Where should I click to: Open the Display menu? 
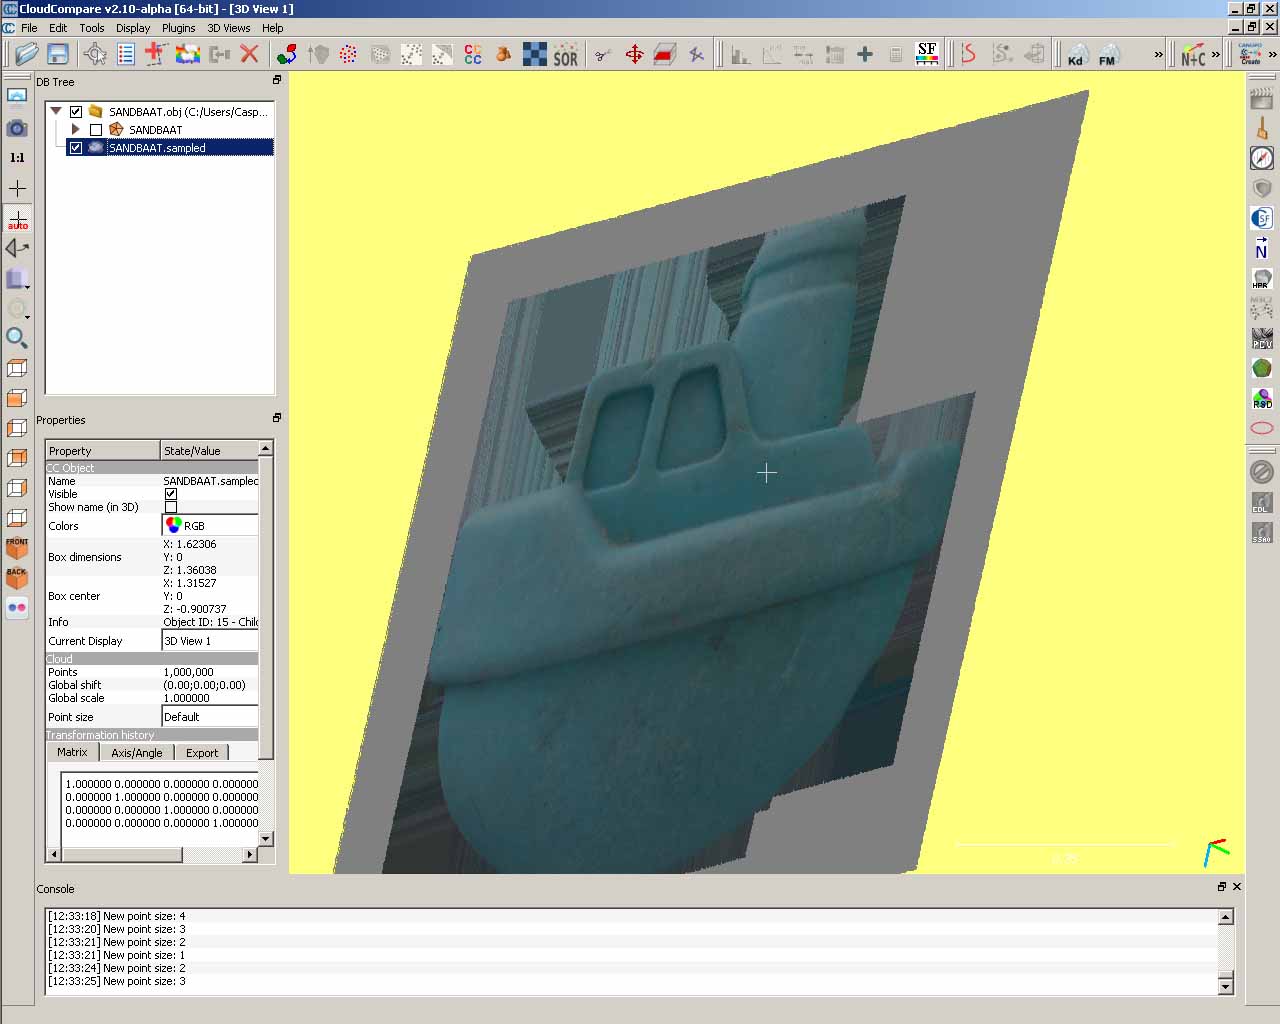coord(132,28)
